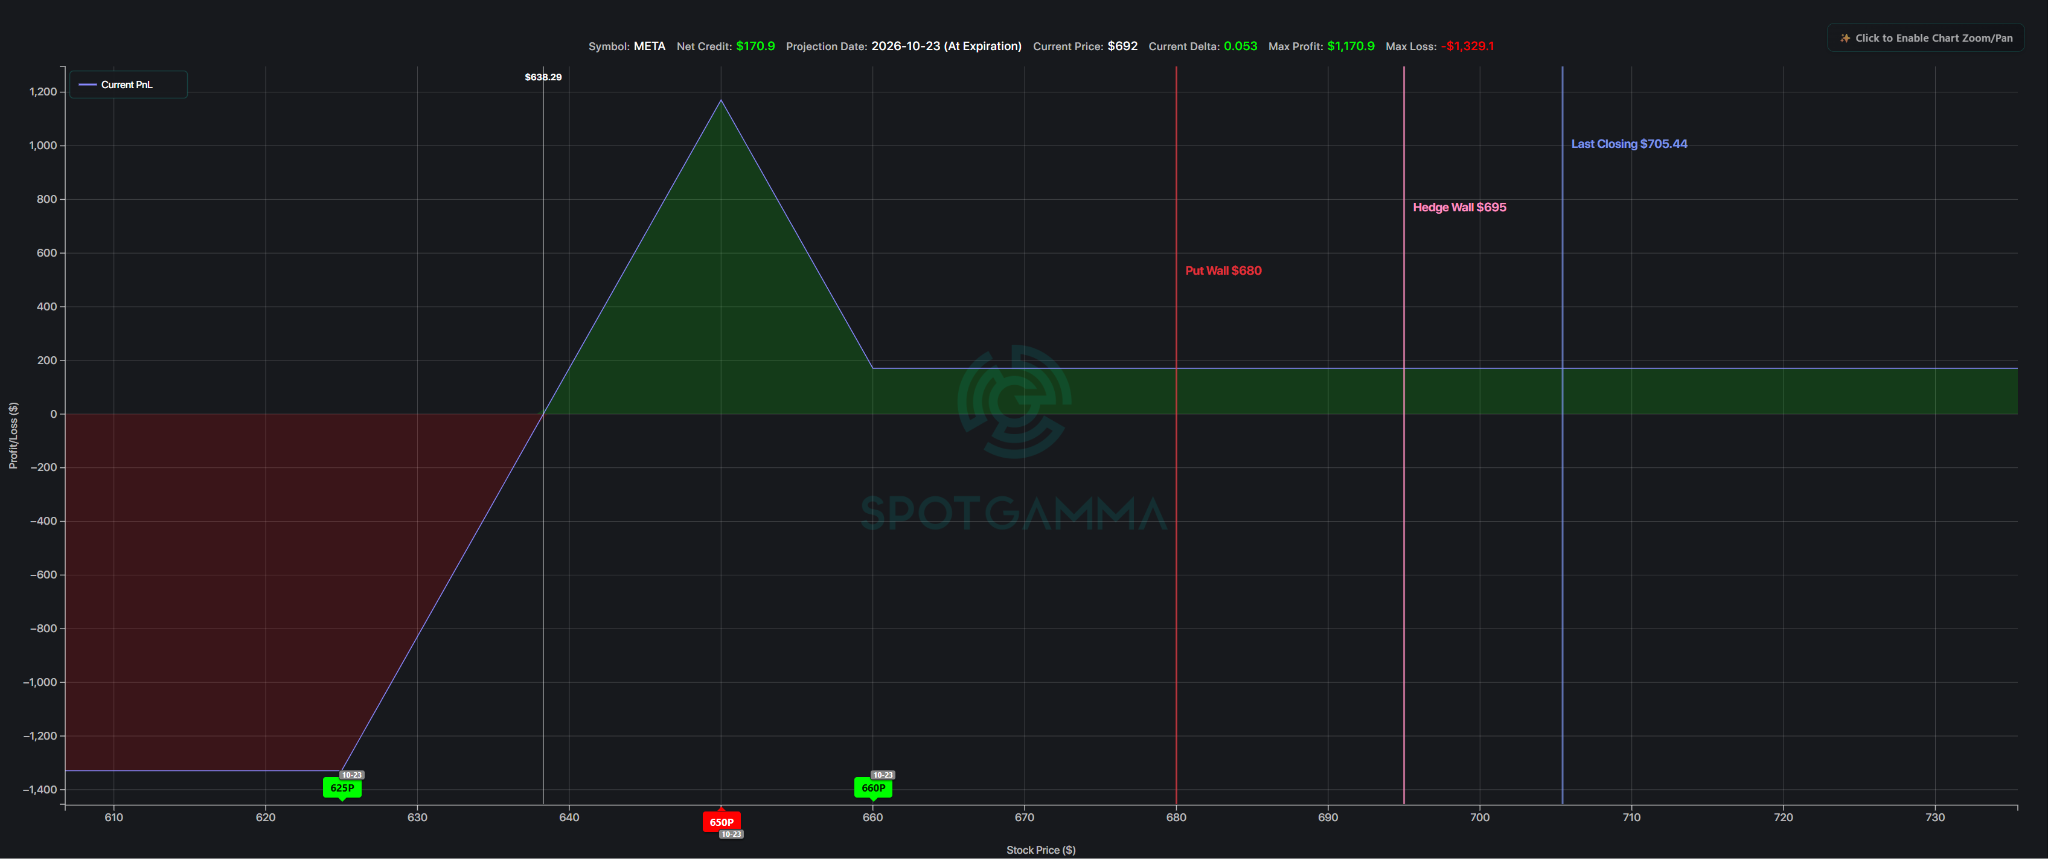Click the Put Wall $680 label
2048x859 pixels.
pyautogui.click(x=1223, y=271)
